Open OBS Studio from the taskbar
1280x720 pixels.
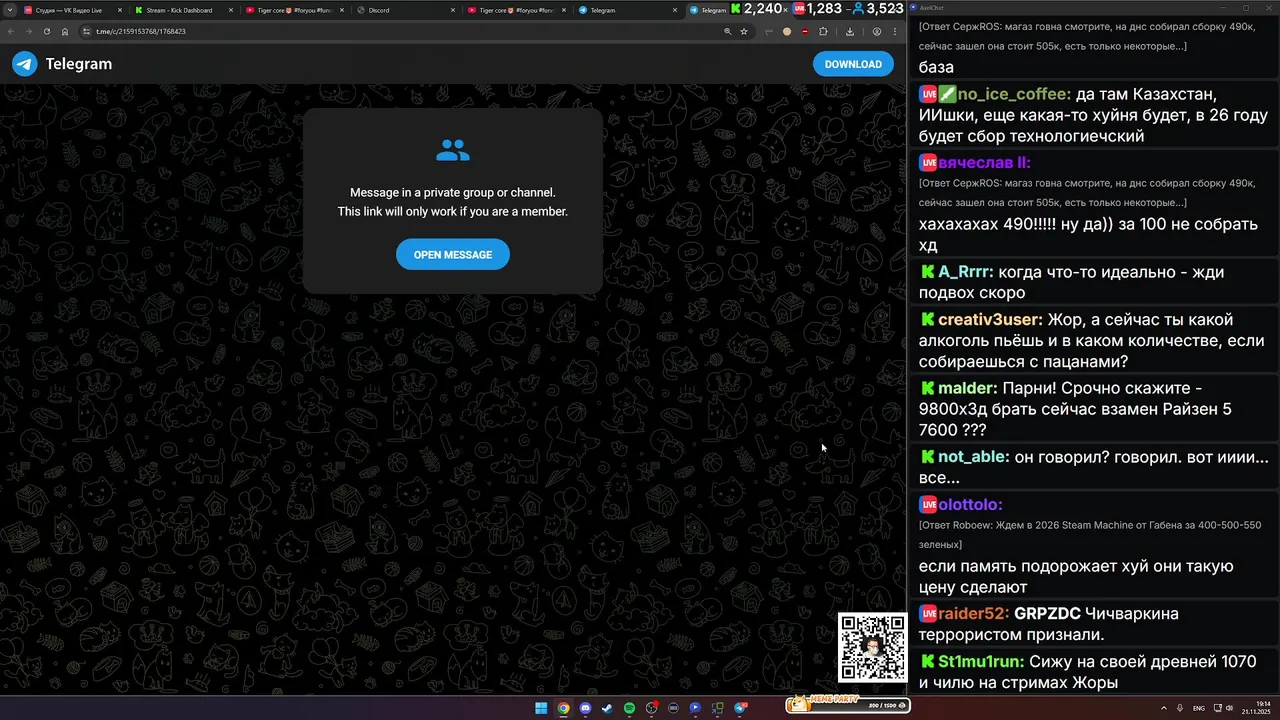point(651,708)
